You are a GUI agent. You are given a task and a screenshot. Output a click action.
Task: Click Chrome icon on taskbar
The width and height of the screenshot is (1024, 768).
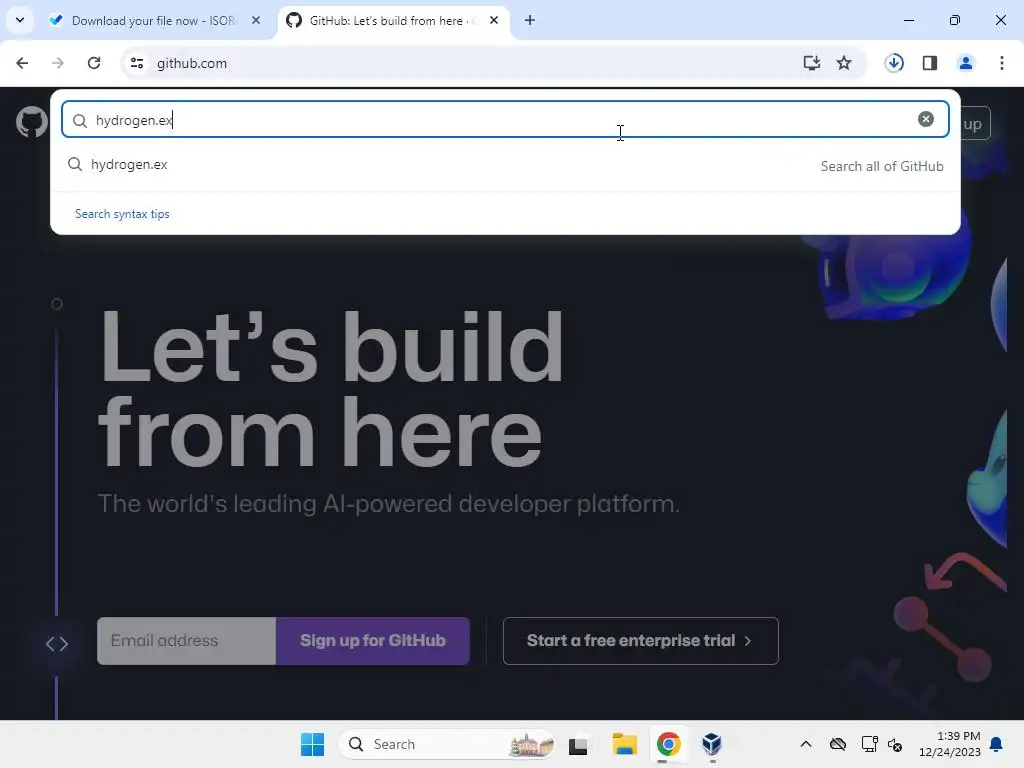pos(668,744)
